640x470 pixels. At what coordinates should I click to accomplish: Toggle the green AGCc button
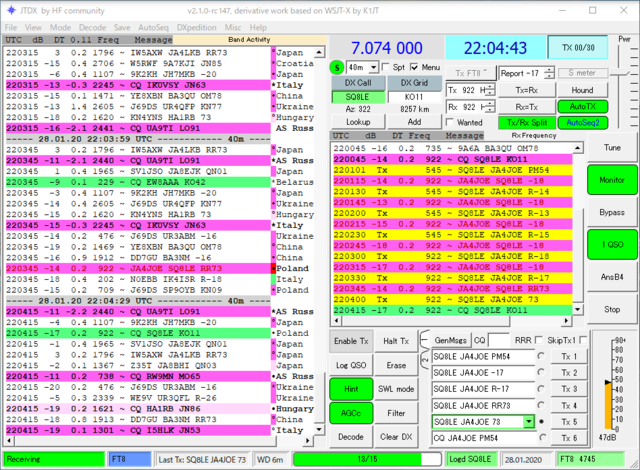pos(351,413)
